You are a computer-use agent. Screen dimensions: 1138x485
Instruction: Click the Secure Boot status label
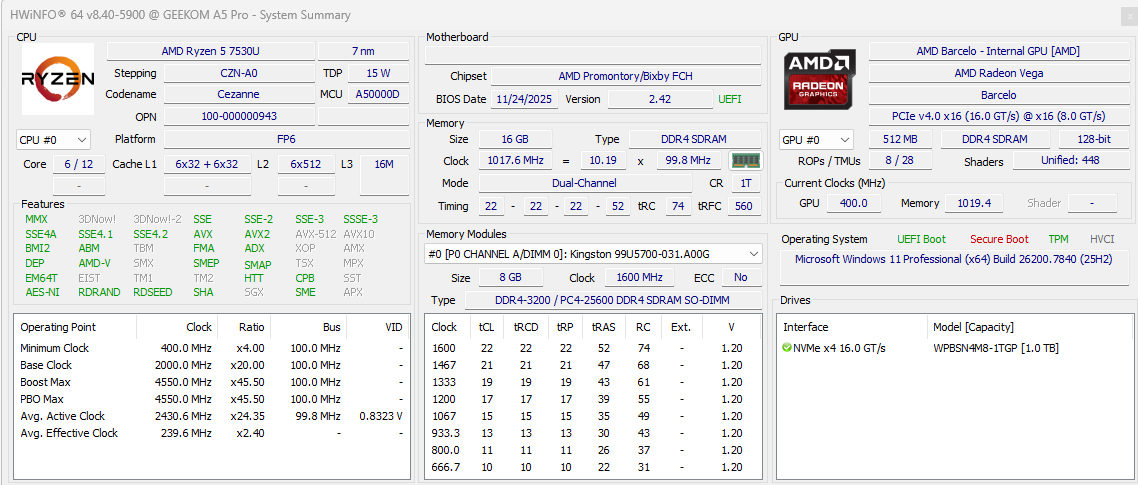tap(998, 239)
